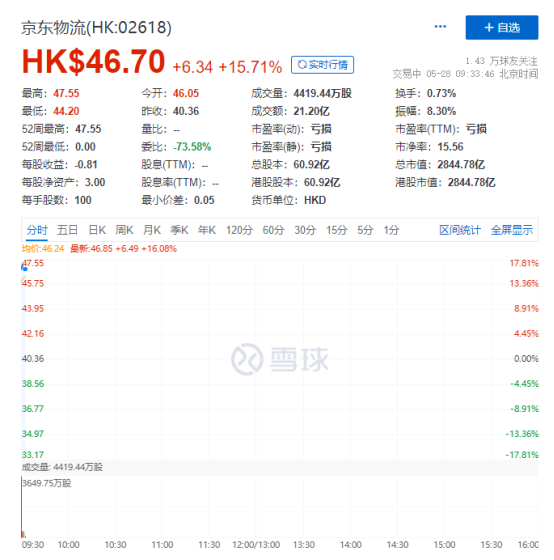Click the blue price dot on chart
This screenshot has height=560, width=554.
pos(25,269)
